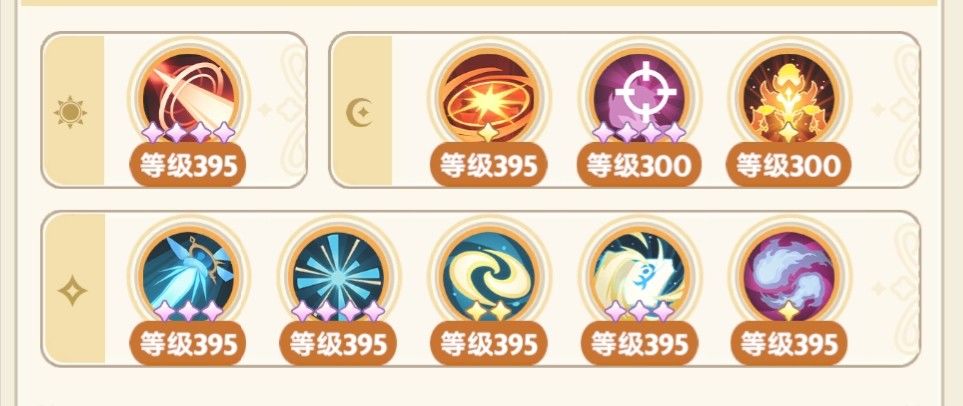Select the purple smoke cloud skill
This screenshot has width=963, height=406.
tap(789, 277)
